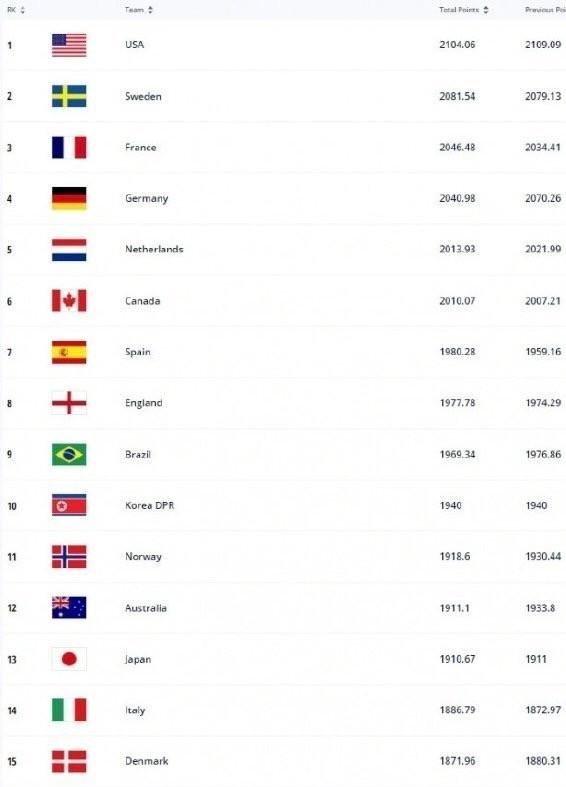Click the Canada maple leaf flag
This screenshot has width=566, height=787.
pos(69,301)
